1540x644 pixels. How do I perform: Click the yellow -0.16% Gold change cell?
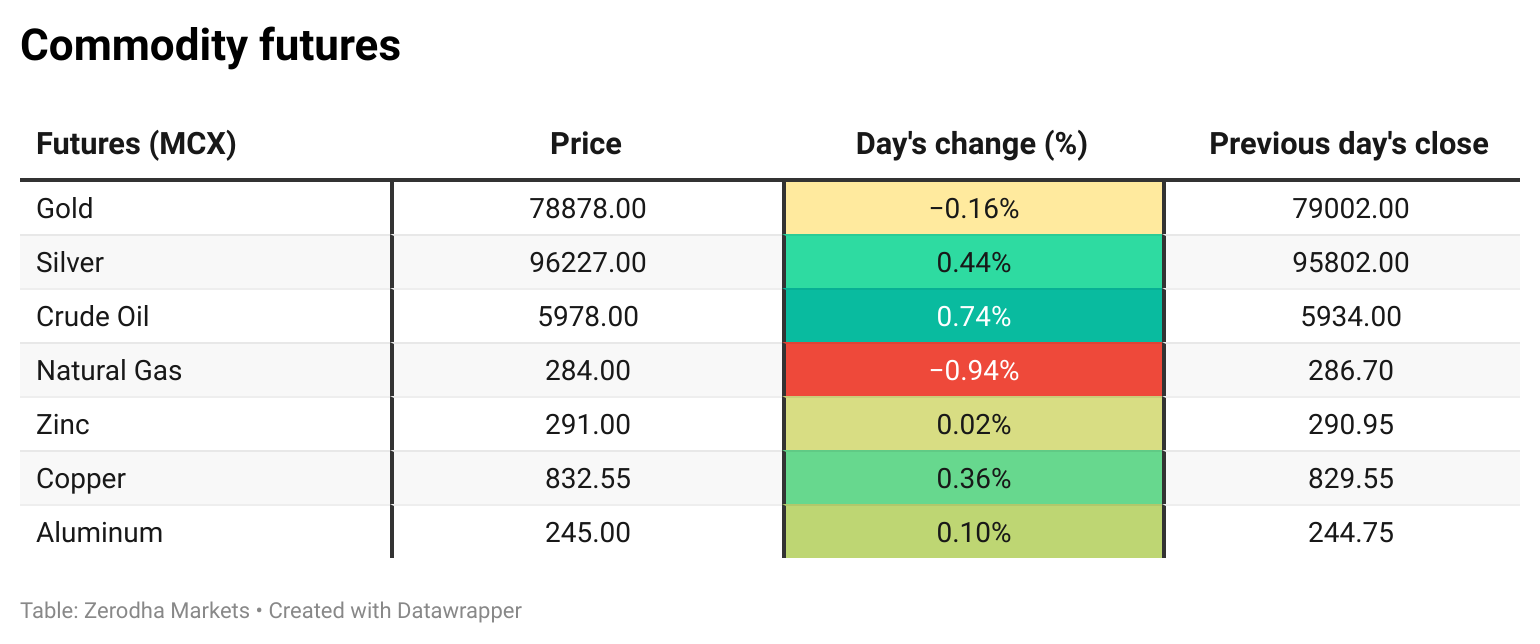coord(974,208)
